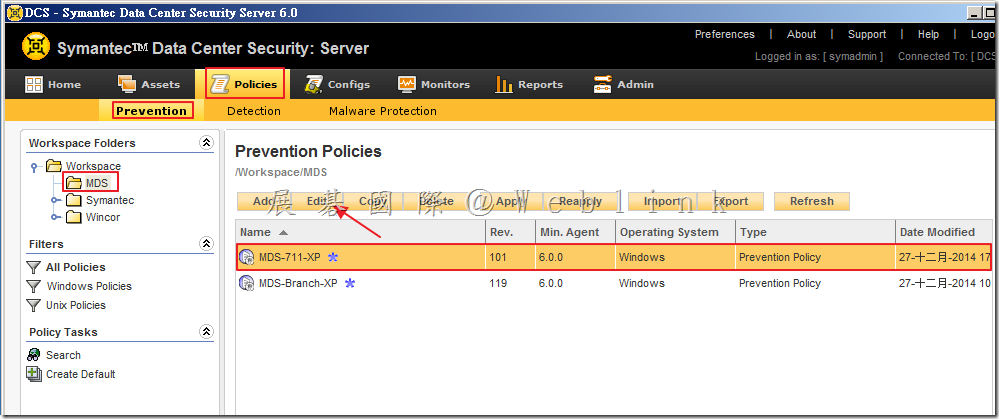Screen dimensions: 999x419
Task: Sort by the Rev. column header
Action: [x=510, y=232]
